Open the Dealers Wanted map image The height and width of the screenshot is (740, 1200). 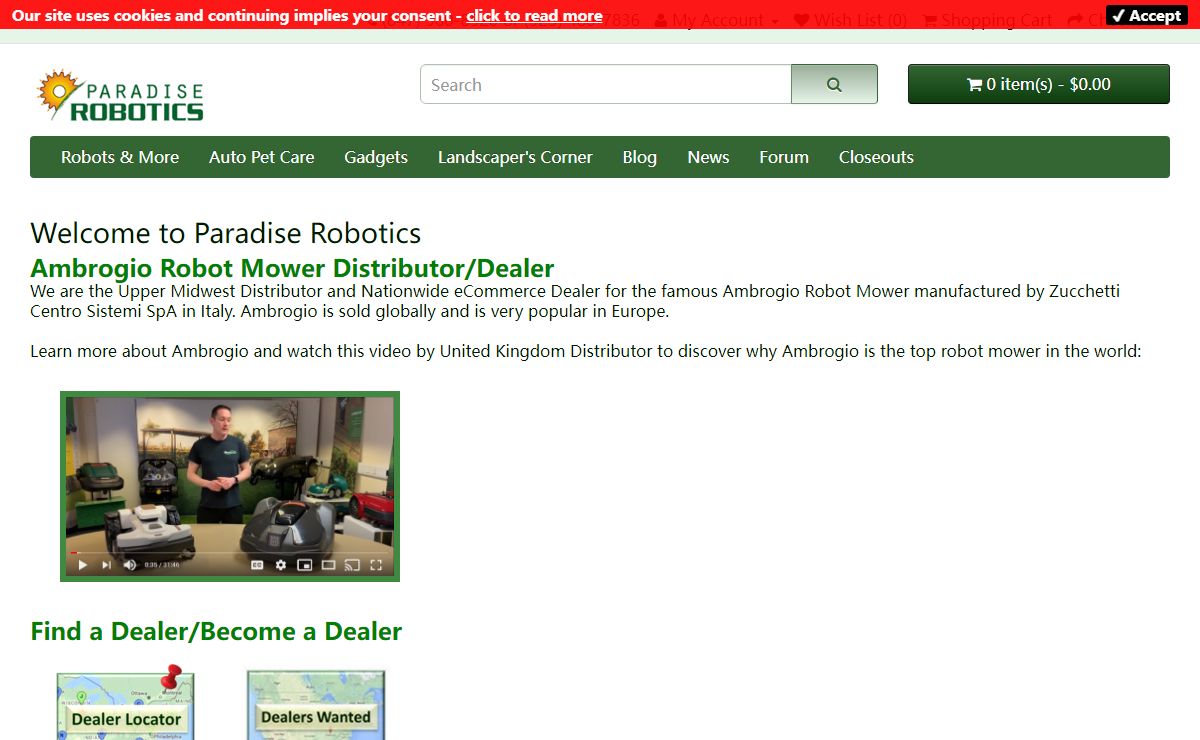[316, 704]
